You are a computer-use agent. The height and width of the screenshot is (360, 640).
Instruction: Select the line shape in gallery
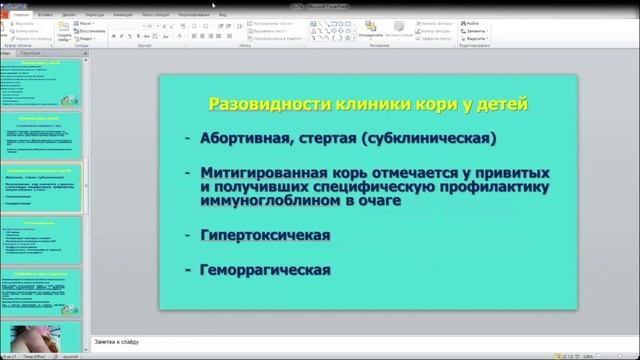coord(320,24)
